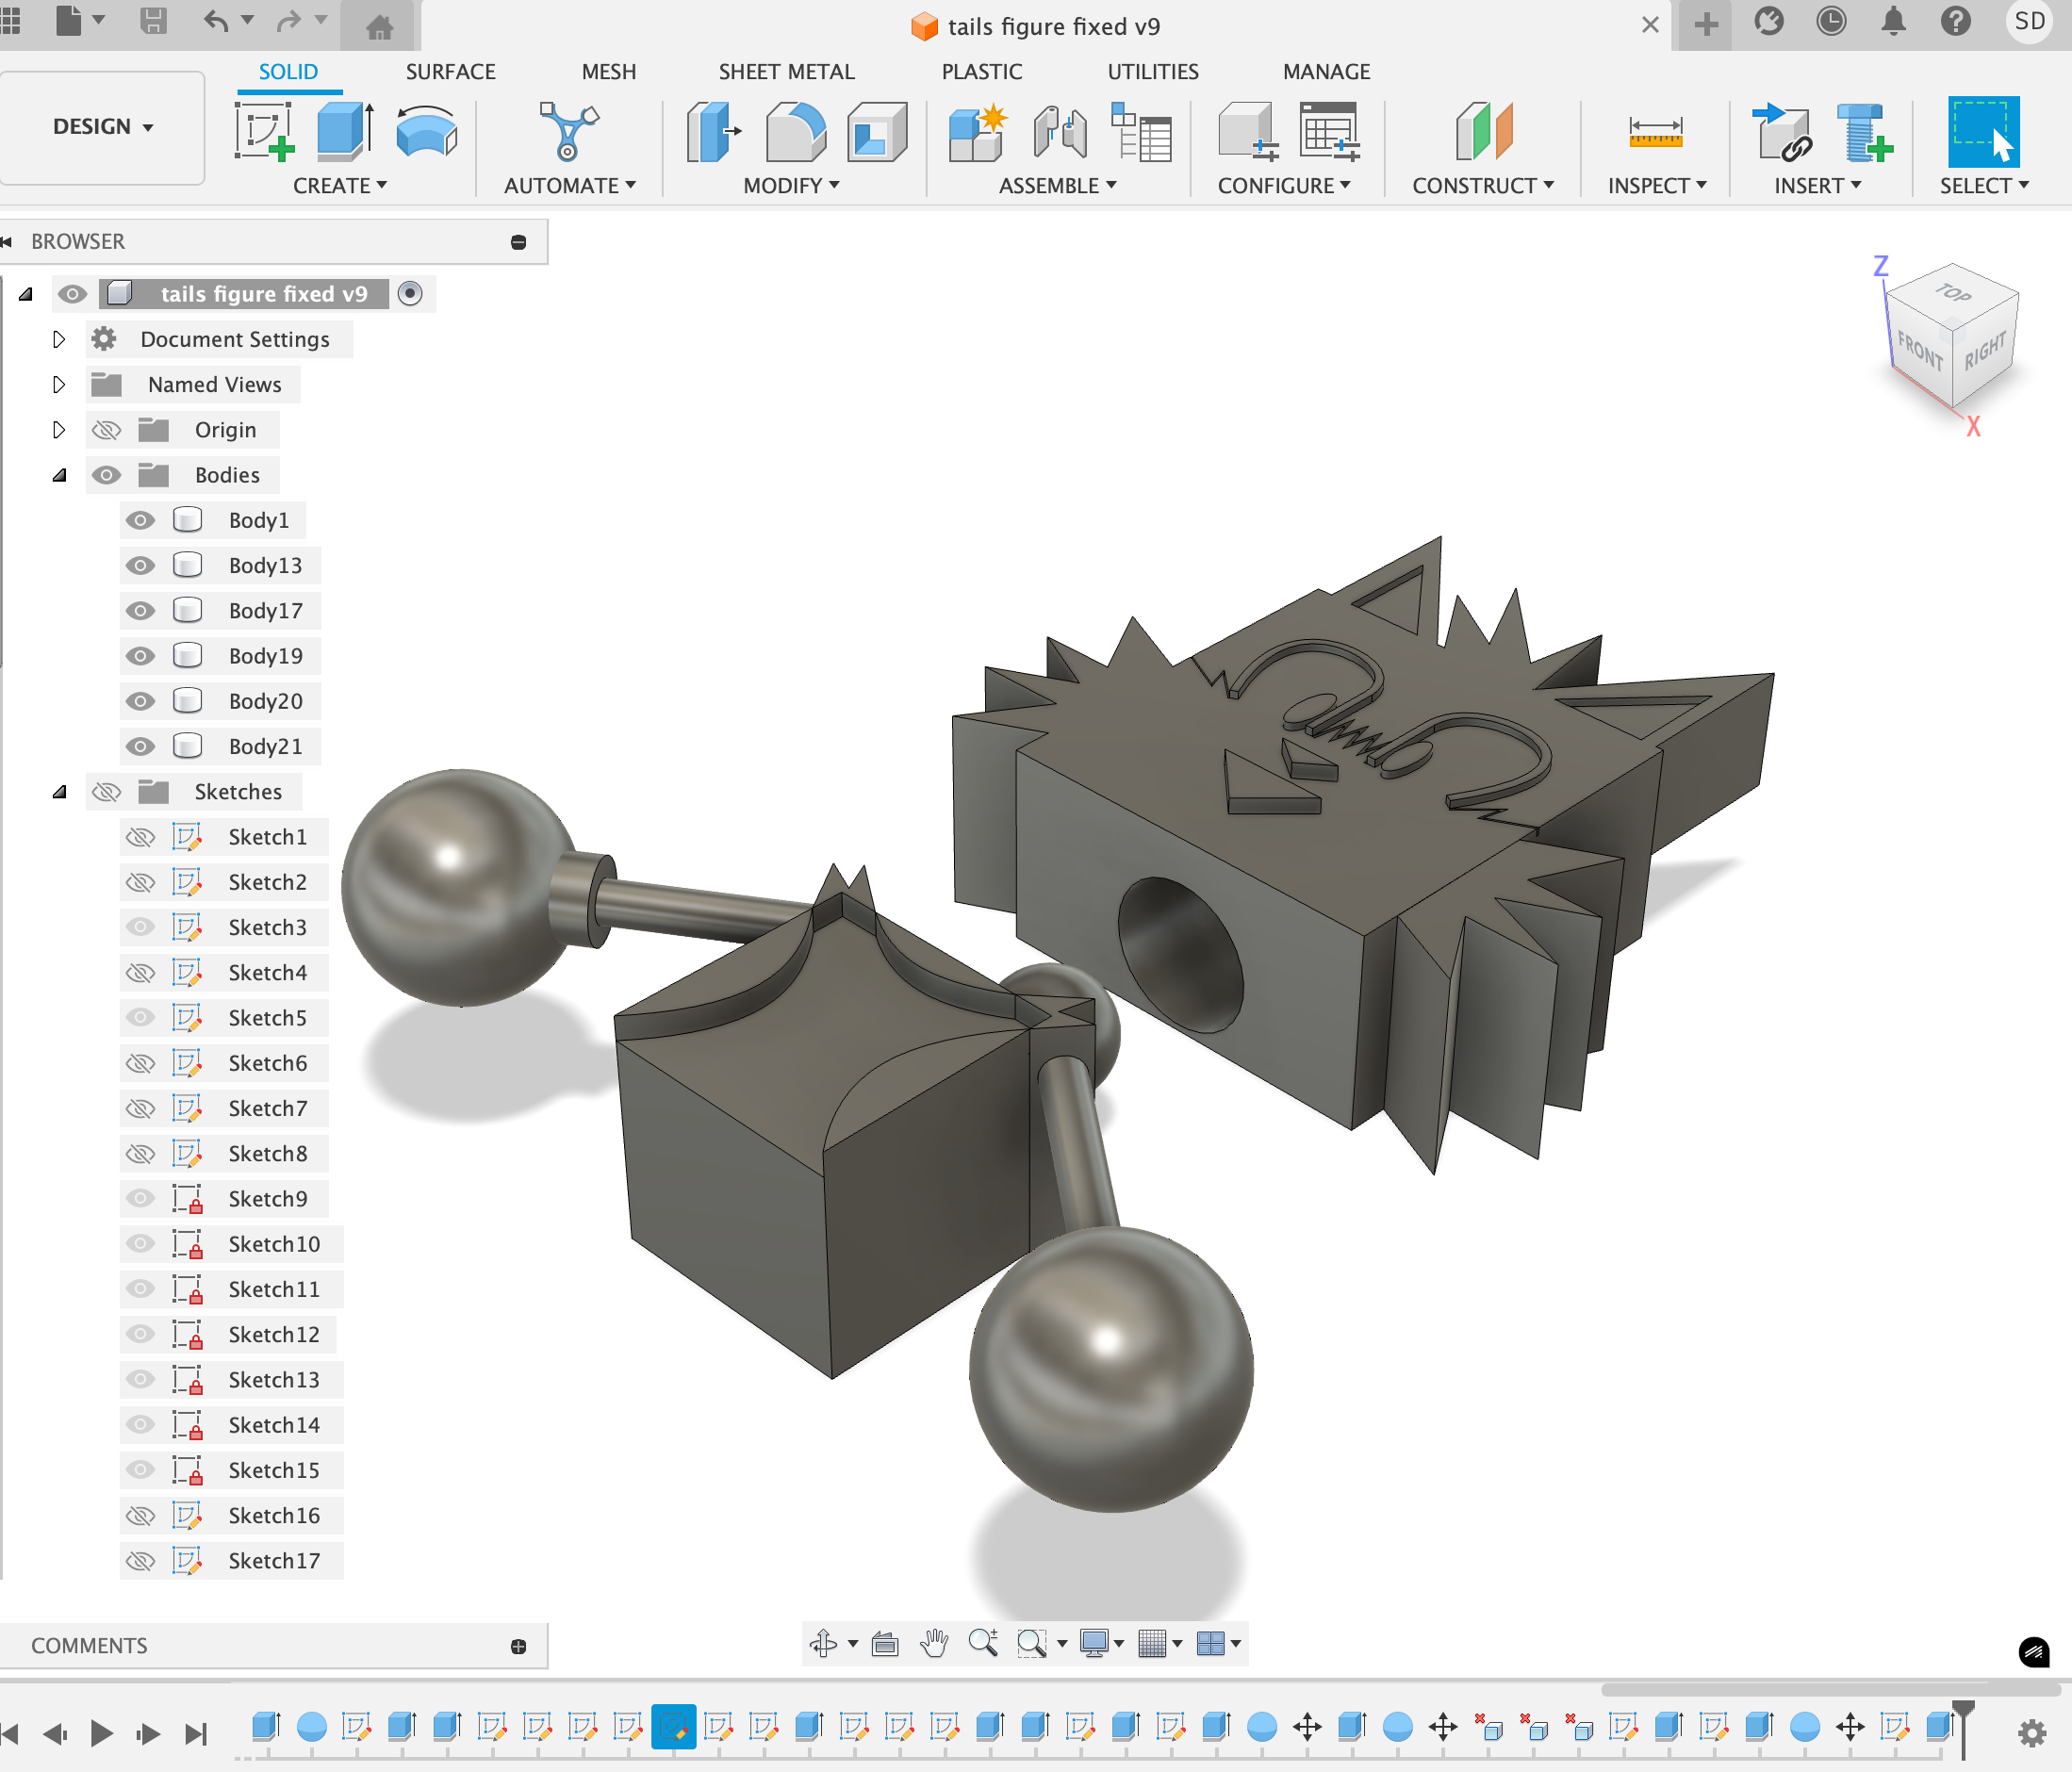Hide Body13 using its eye icon
This screenshot has height=1772, width=2072.
140,566
